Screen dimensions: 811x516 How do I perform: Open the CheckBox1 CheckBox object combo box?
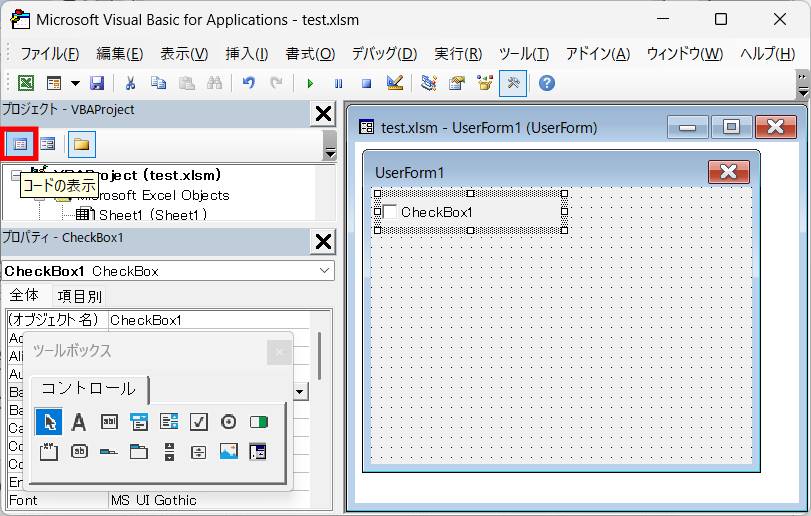(x=169, y=271)
